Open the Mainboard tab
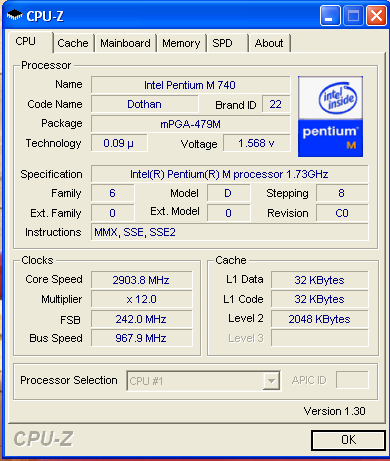Image resolution: width=390 pixels, height=461 pixels. pyautogui.click(x=125, y=43)
